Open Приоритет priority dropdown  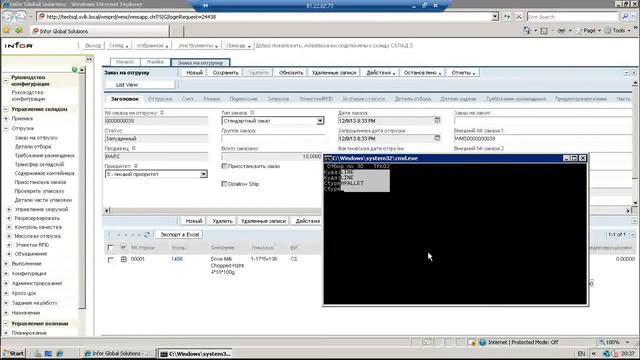point(203,174)
